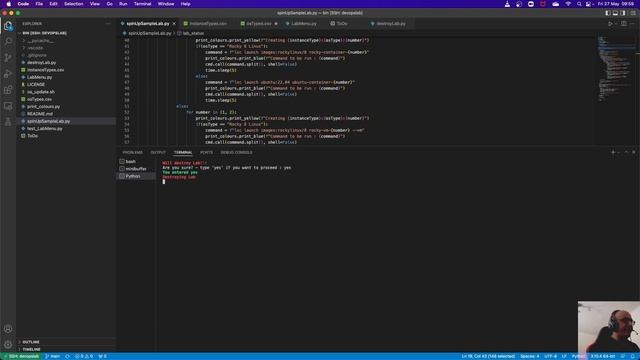The height and width of the screenshot is (360, 640).
Task: Open the editor more actions menu
Action: point(633,24)
